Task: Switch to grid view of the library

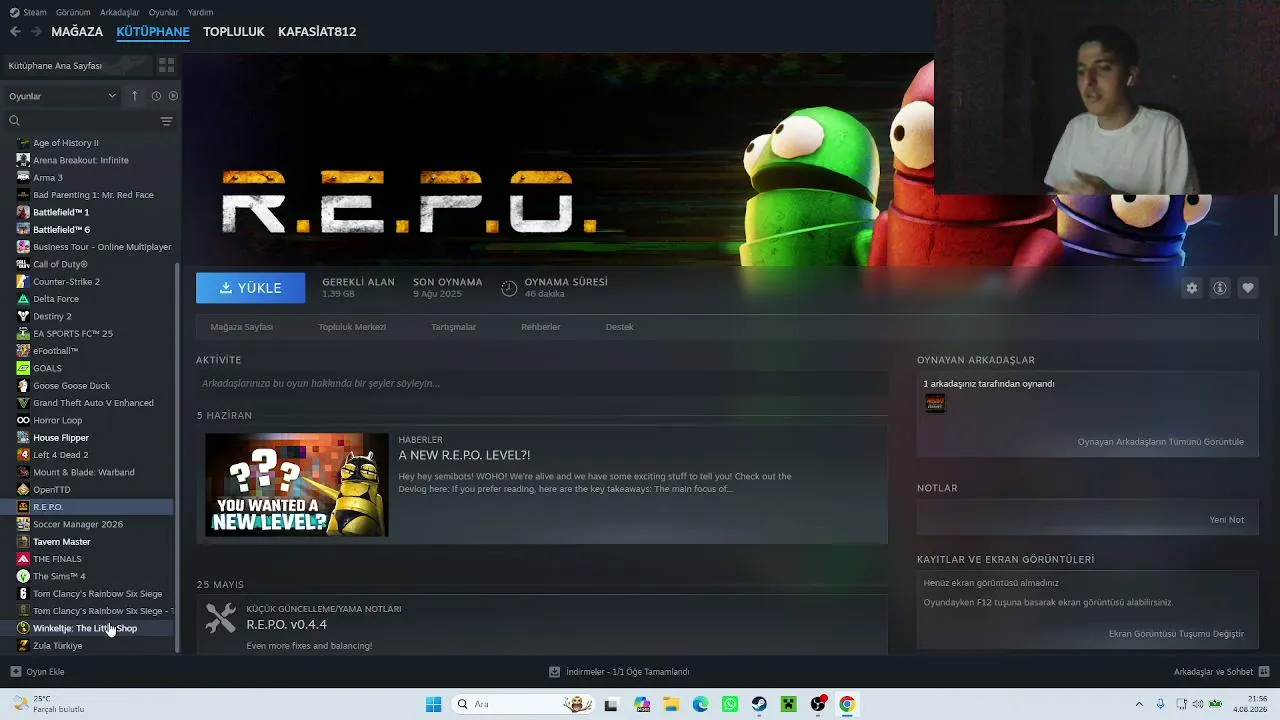Action: pyautogui.click(x=166, y=65)
